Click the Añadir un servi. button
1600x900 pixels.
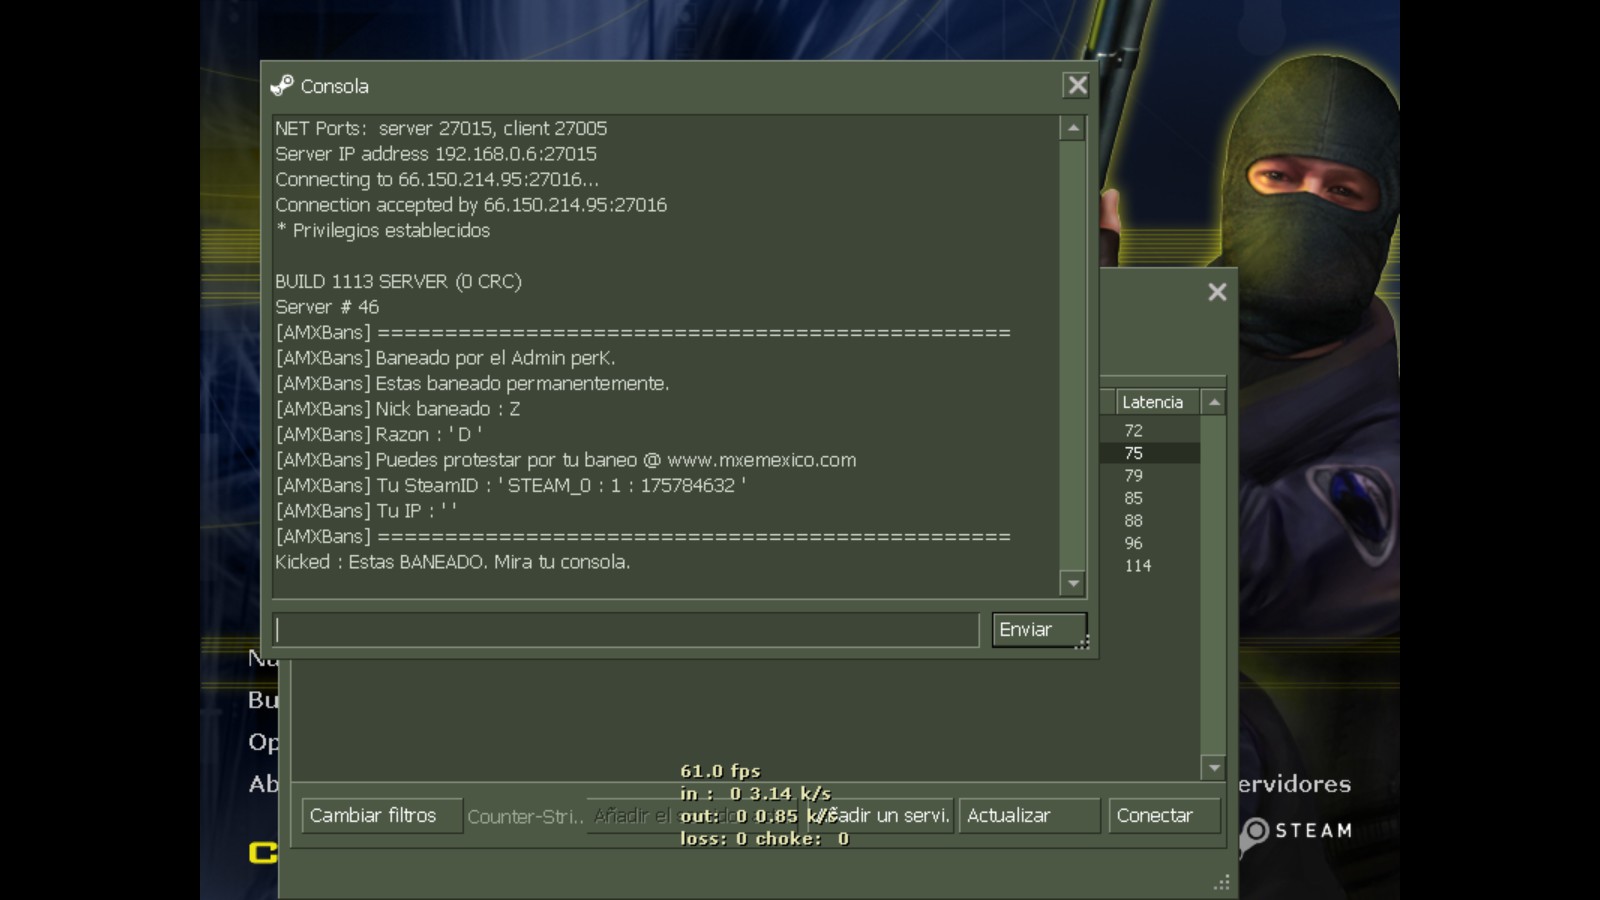[880, 816]
